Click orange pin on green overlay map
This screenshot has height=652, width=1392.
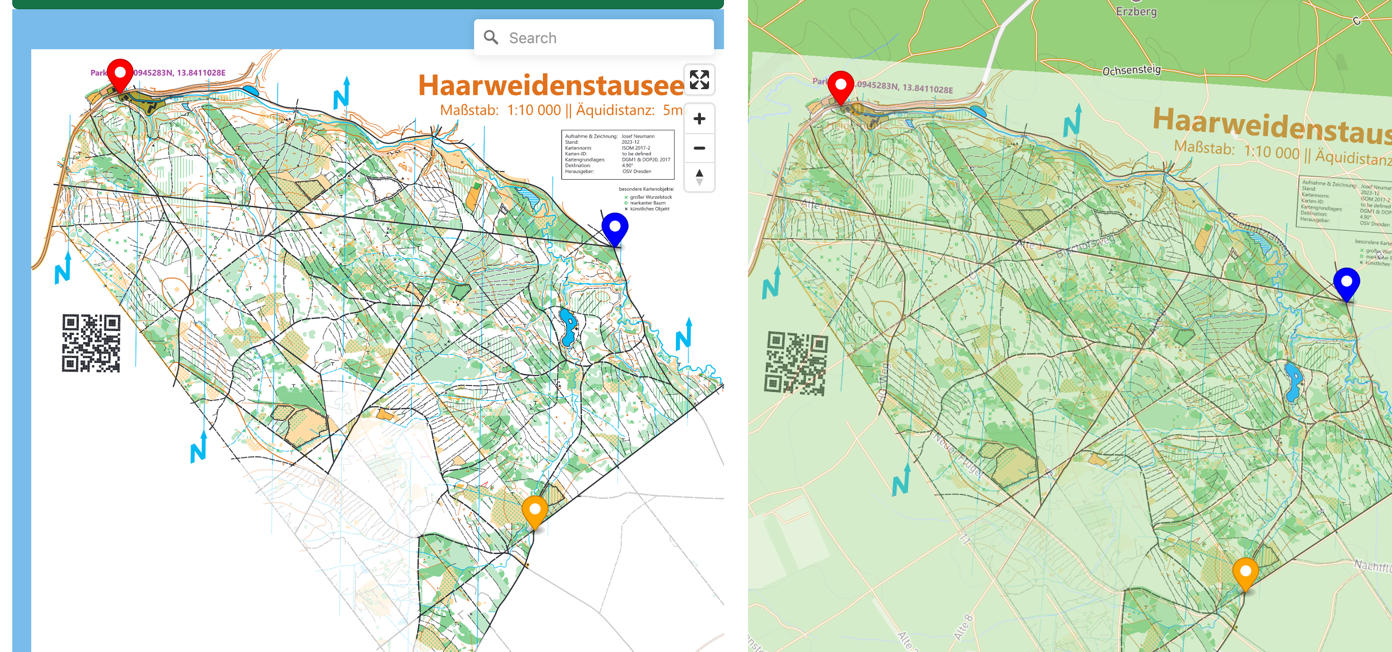click(x=1245, y=573)
